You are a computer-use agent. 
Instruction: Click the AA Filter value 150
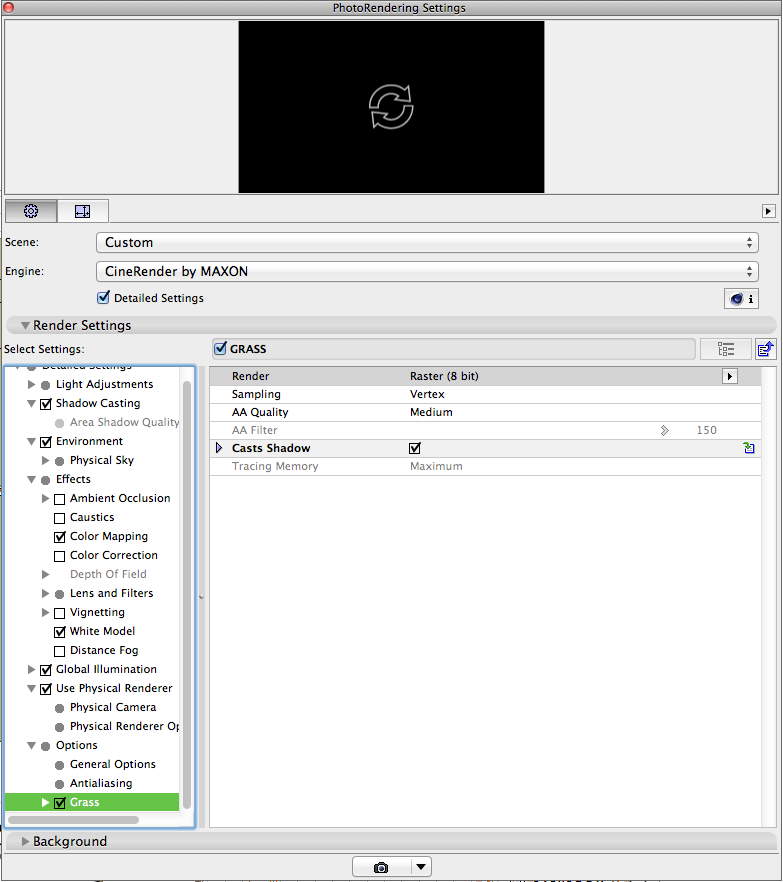tap(706, 430)
